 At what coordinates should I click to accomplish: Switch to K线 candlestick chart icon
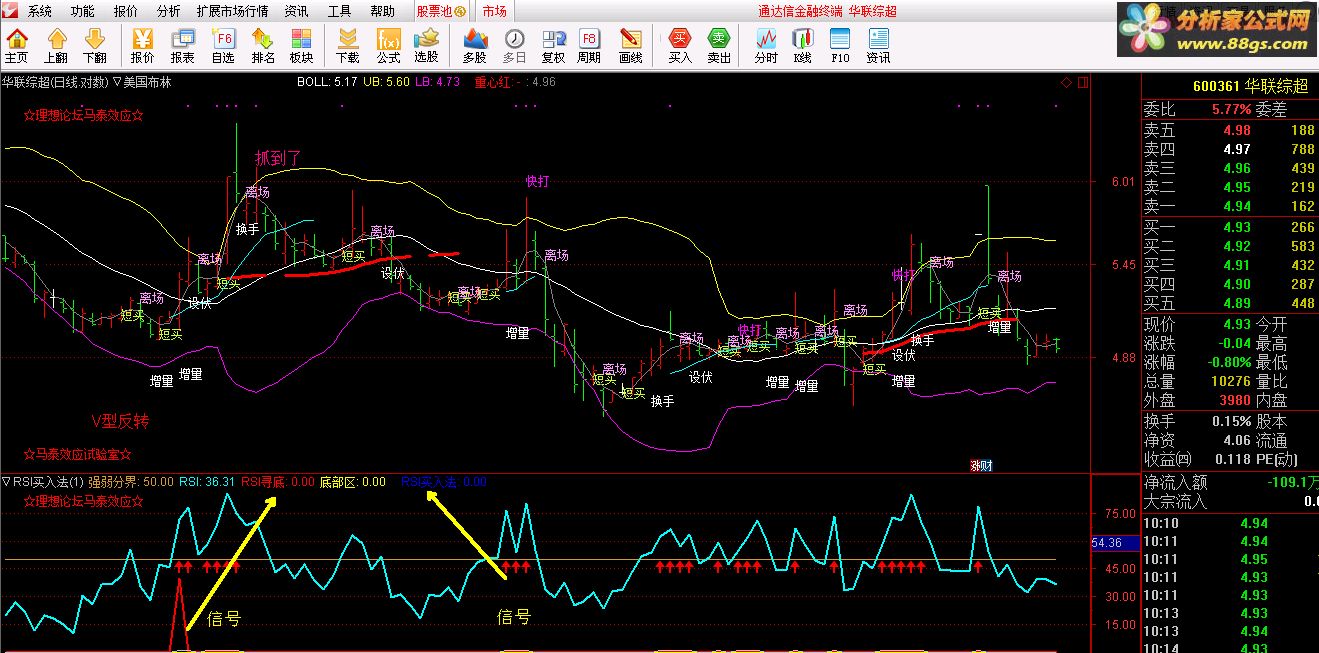[802, 46]
